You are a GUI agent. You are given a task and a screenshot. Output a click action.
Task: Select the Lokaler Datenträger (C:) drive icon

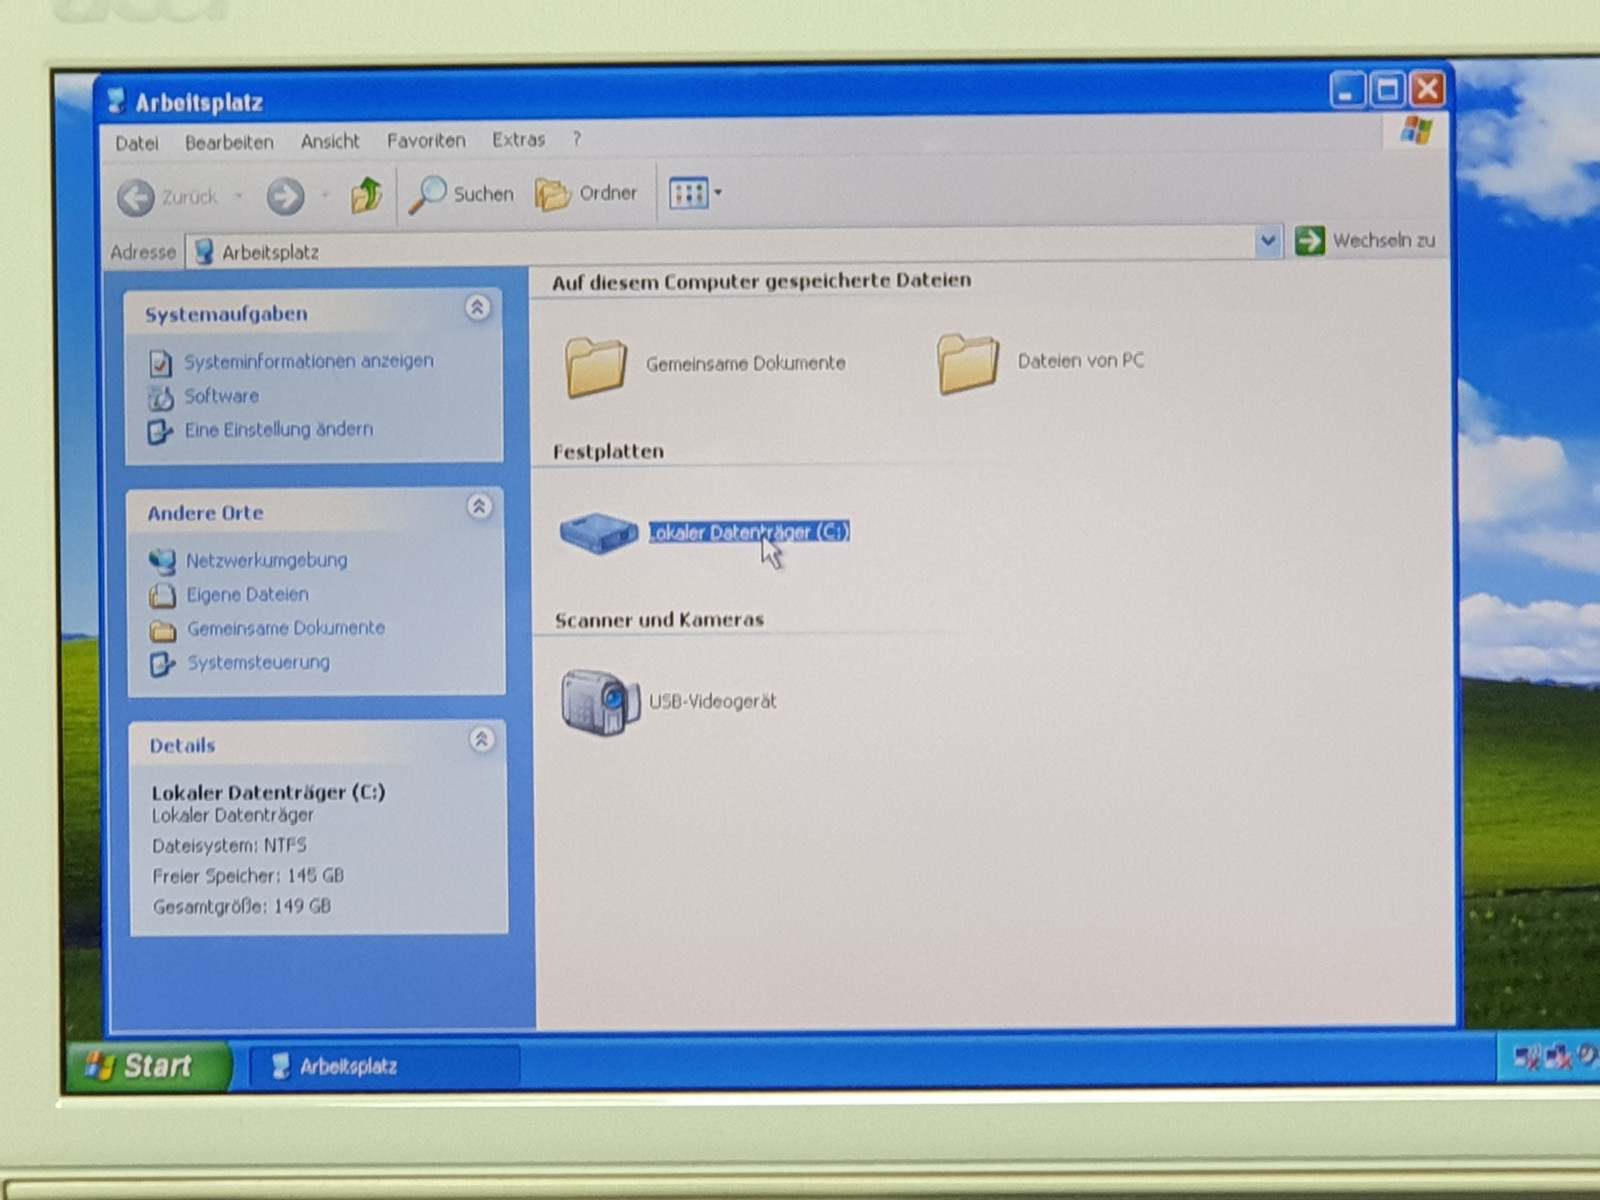pos(598,532)
